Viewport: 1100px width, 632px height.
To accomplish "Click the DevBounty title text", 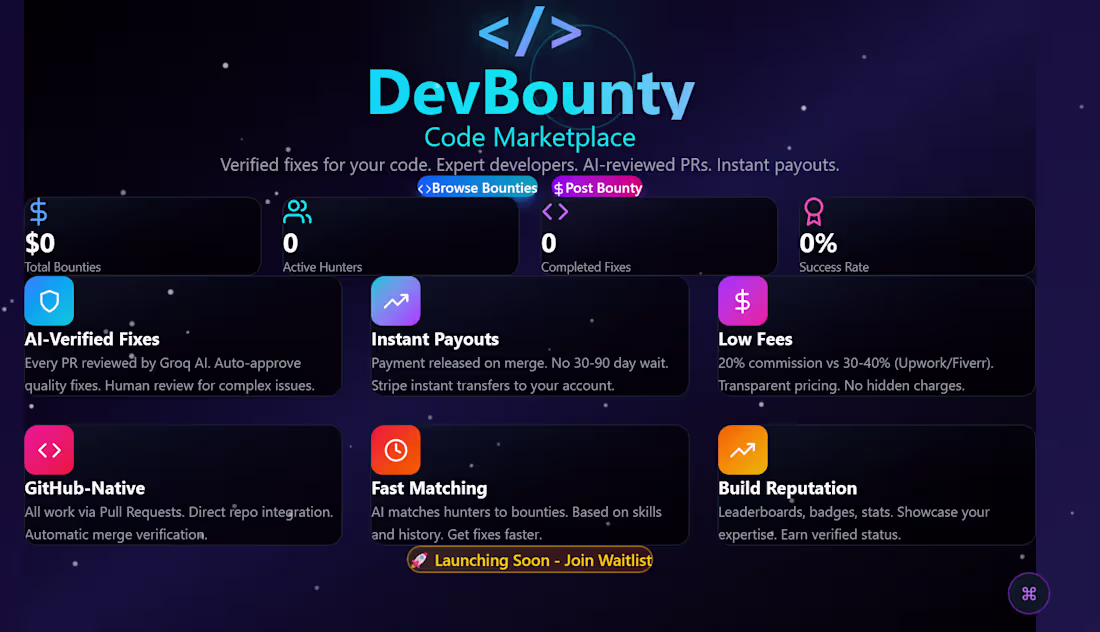I will [x=531, y=92].
